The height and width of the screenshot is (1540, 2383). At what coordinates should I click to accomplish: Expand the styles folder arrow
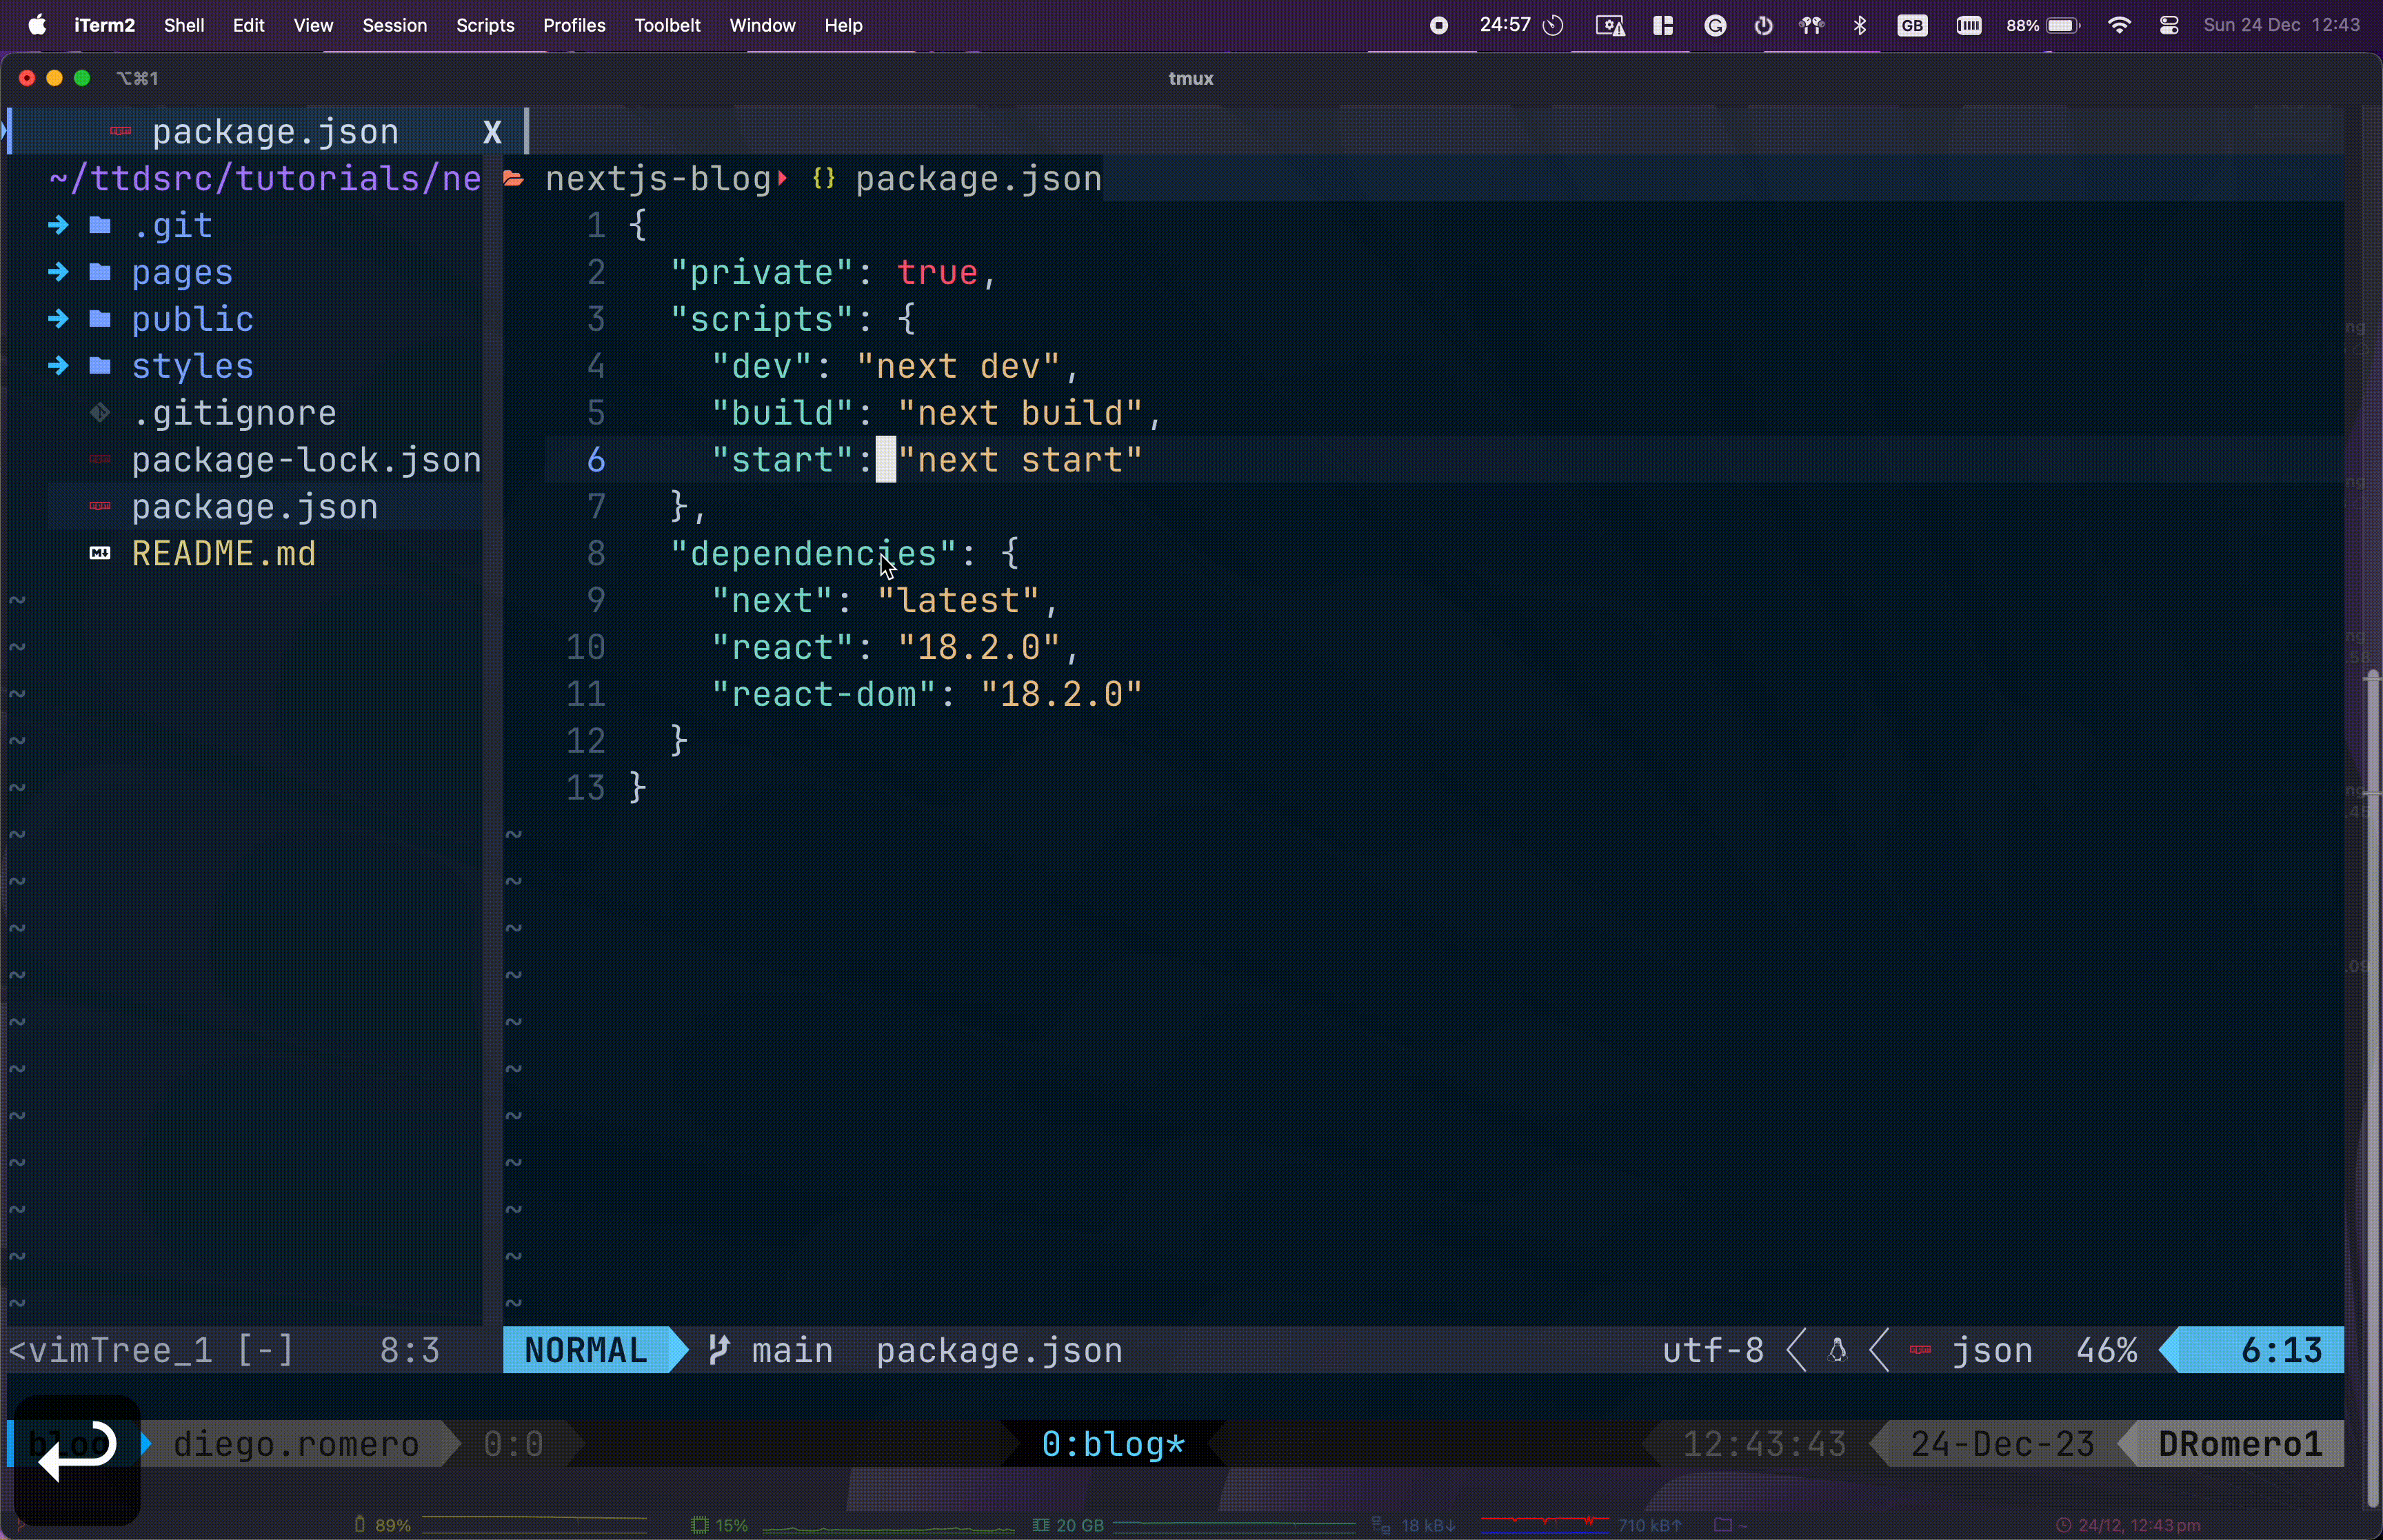58,367
